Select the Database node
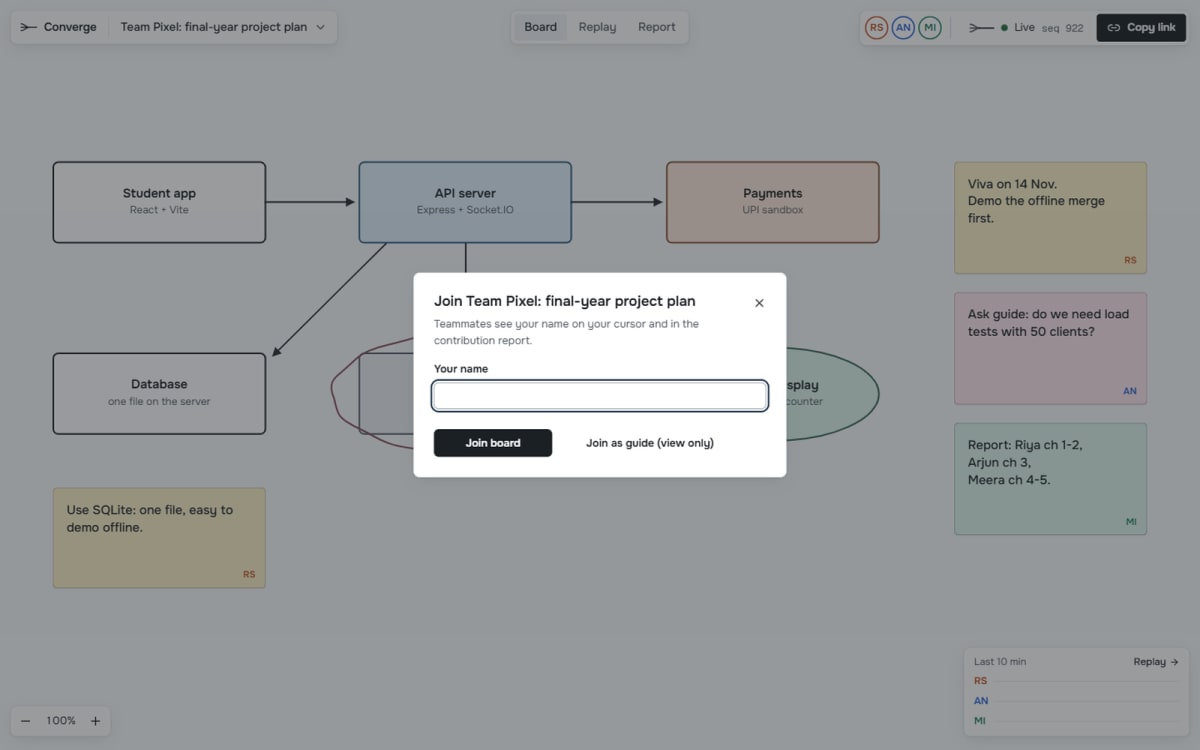The width and height of the screenshot is (1200, 750). tap(159, 393)
